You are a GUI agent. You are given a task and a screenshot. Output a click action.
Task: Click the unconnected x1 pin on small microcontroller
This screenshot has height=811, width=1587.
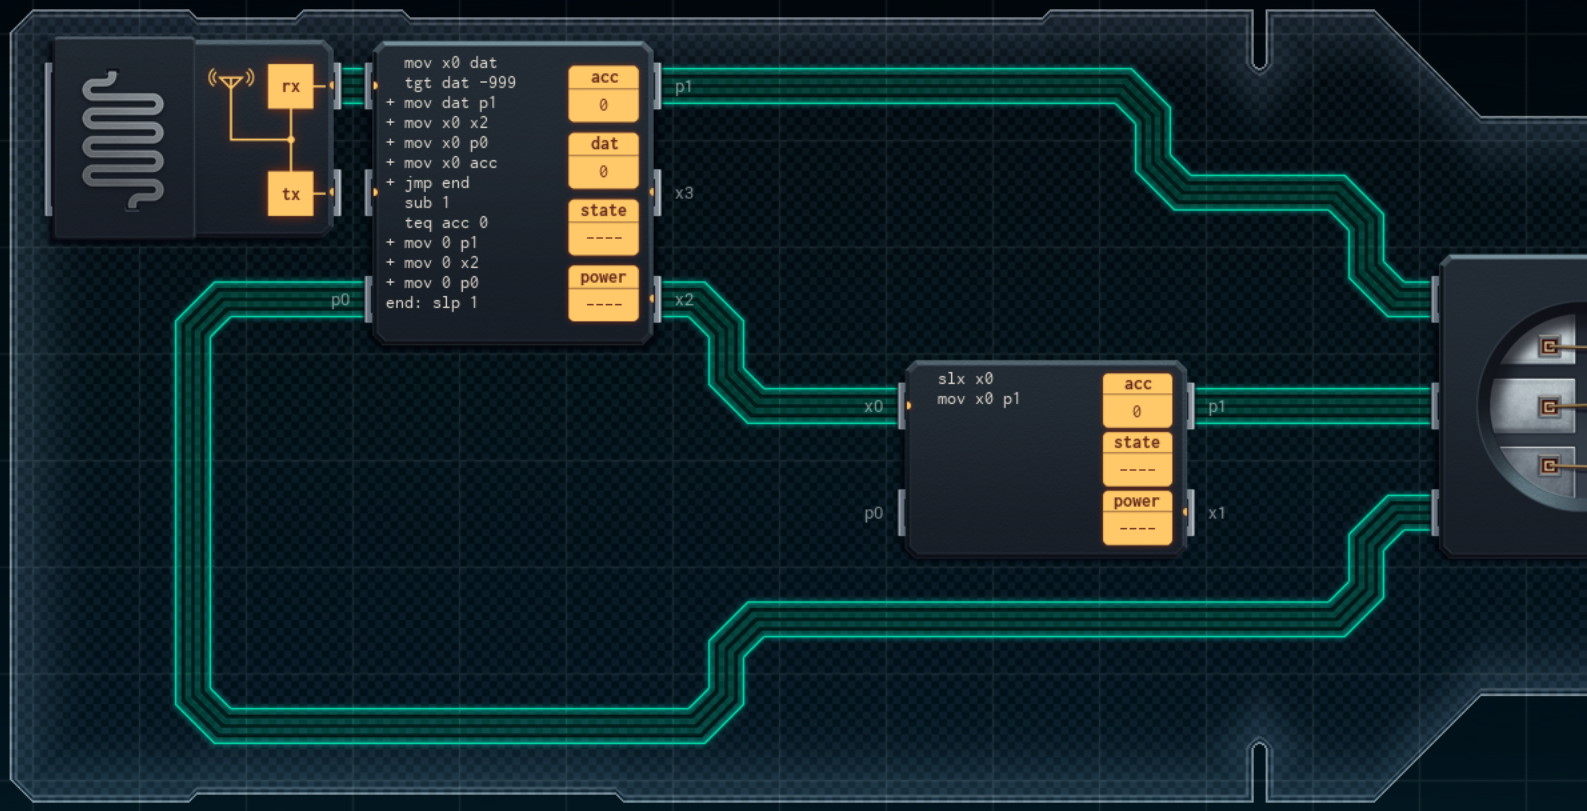point(1190,512)
